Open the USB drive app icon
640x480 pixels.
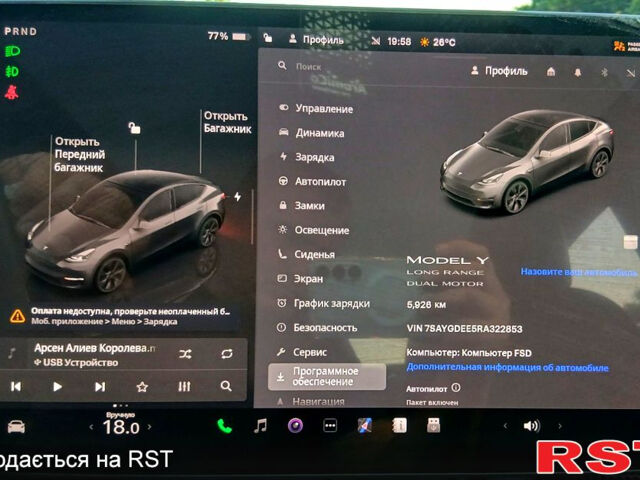point(433,425)
